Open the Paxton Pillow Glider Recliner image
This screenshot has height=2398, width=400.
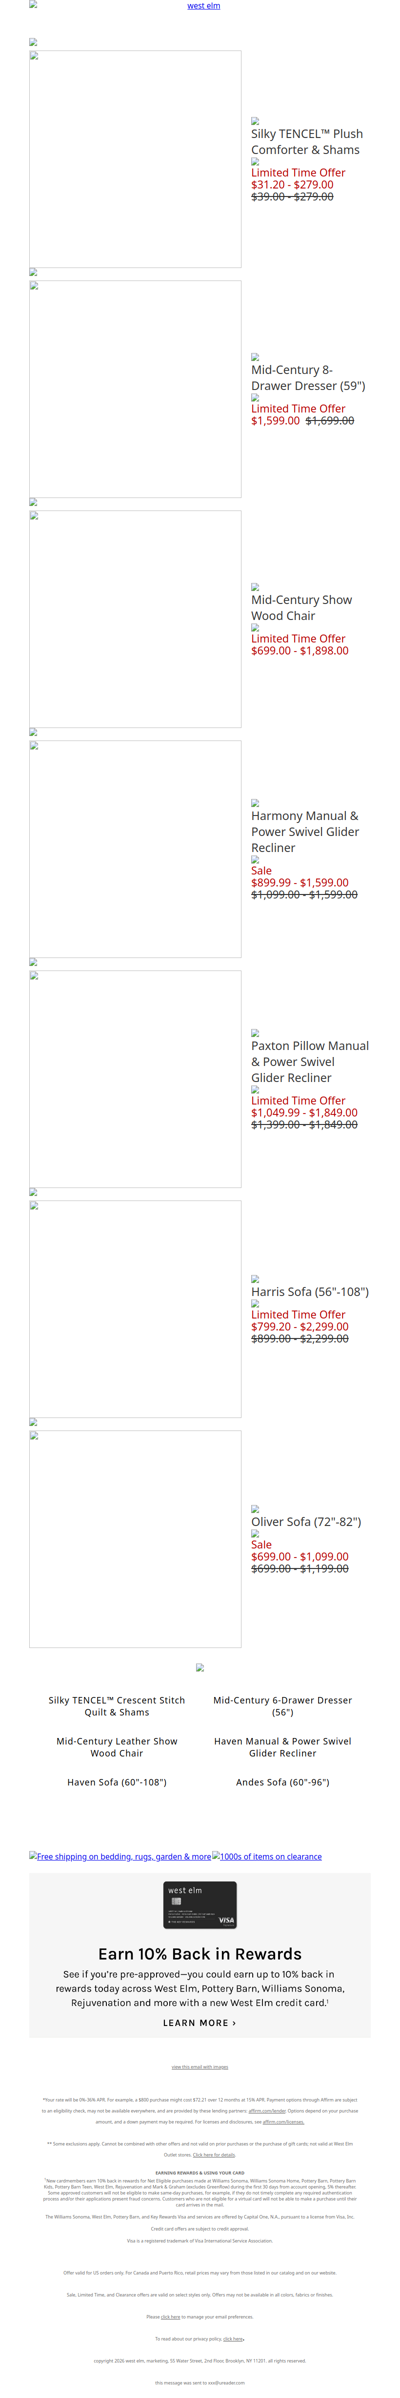(x=135, y=1079)
